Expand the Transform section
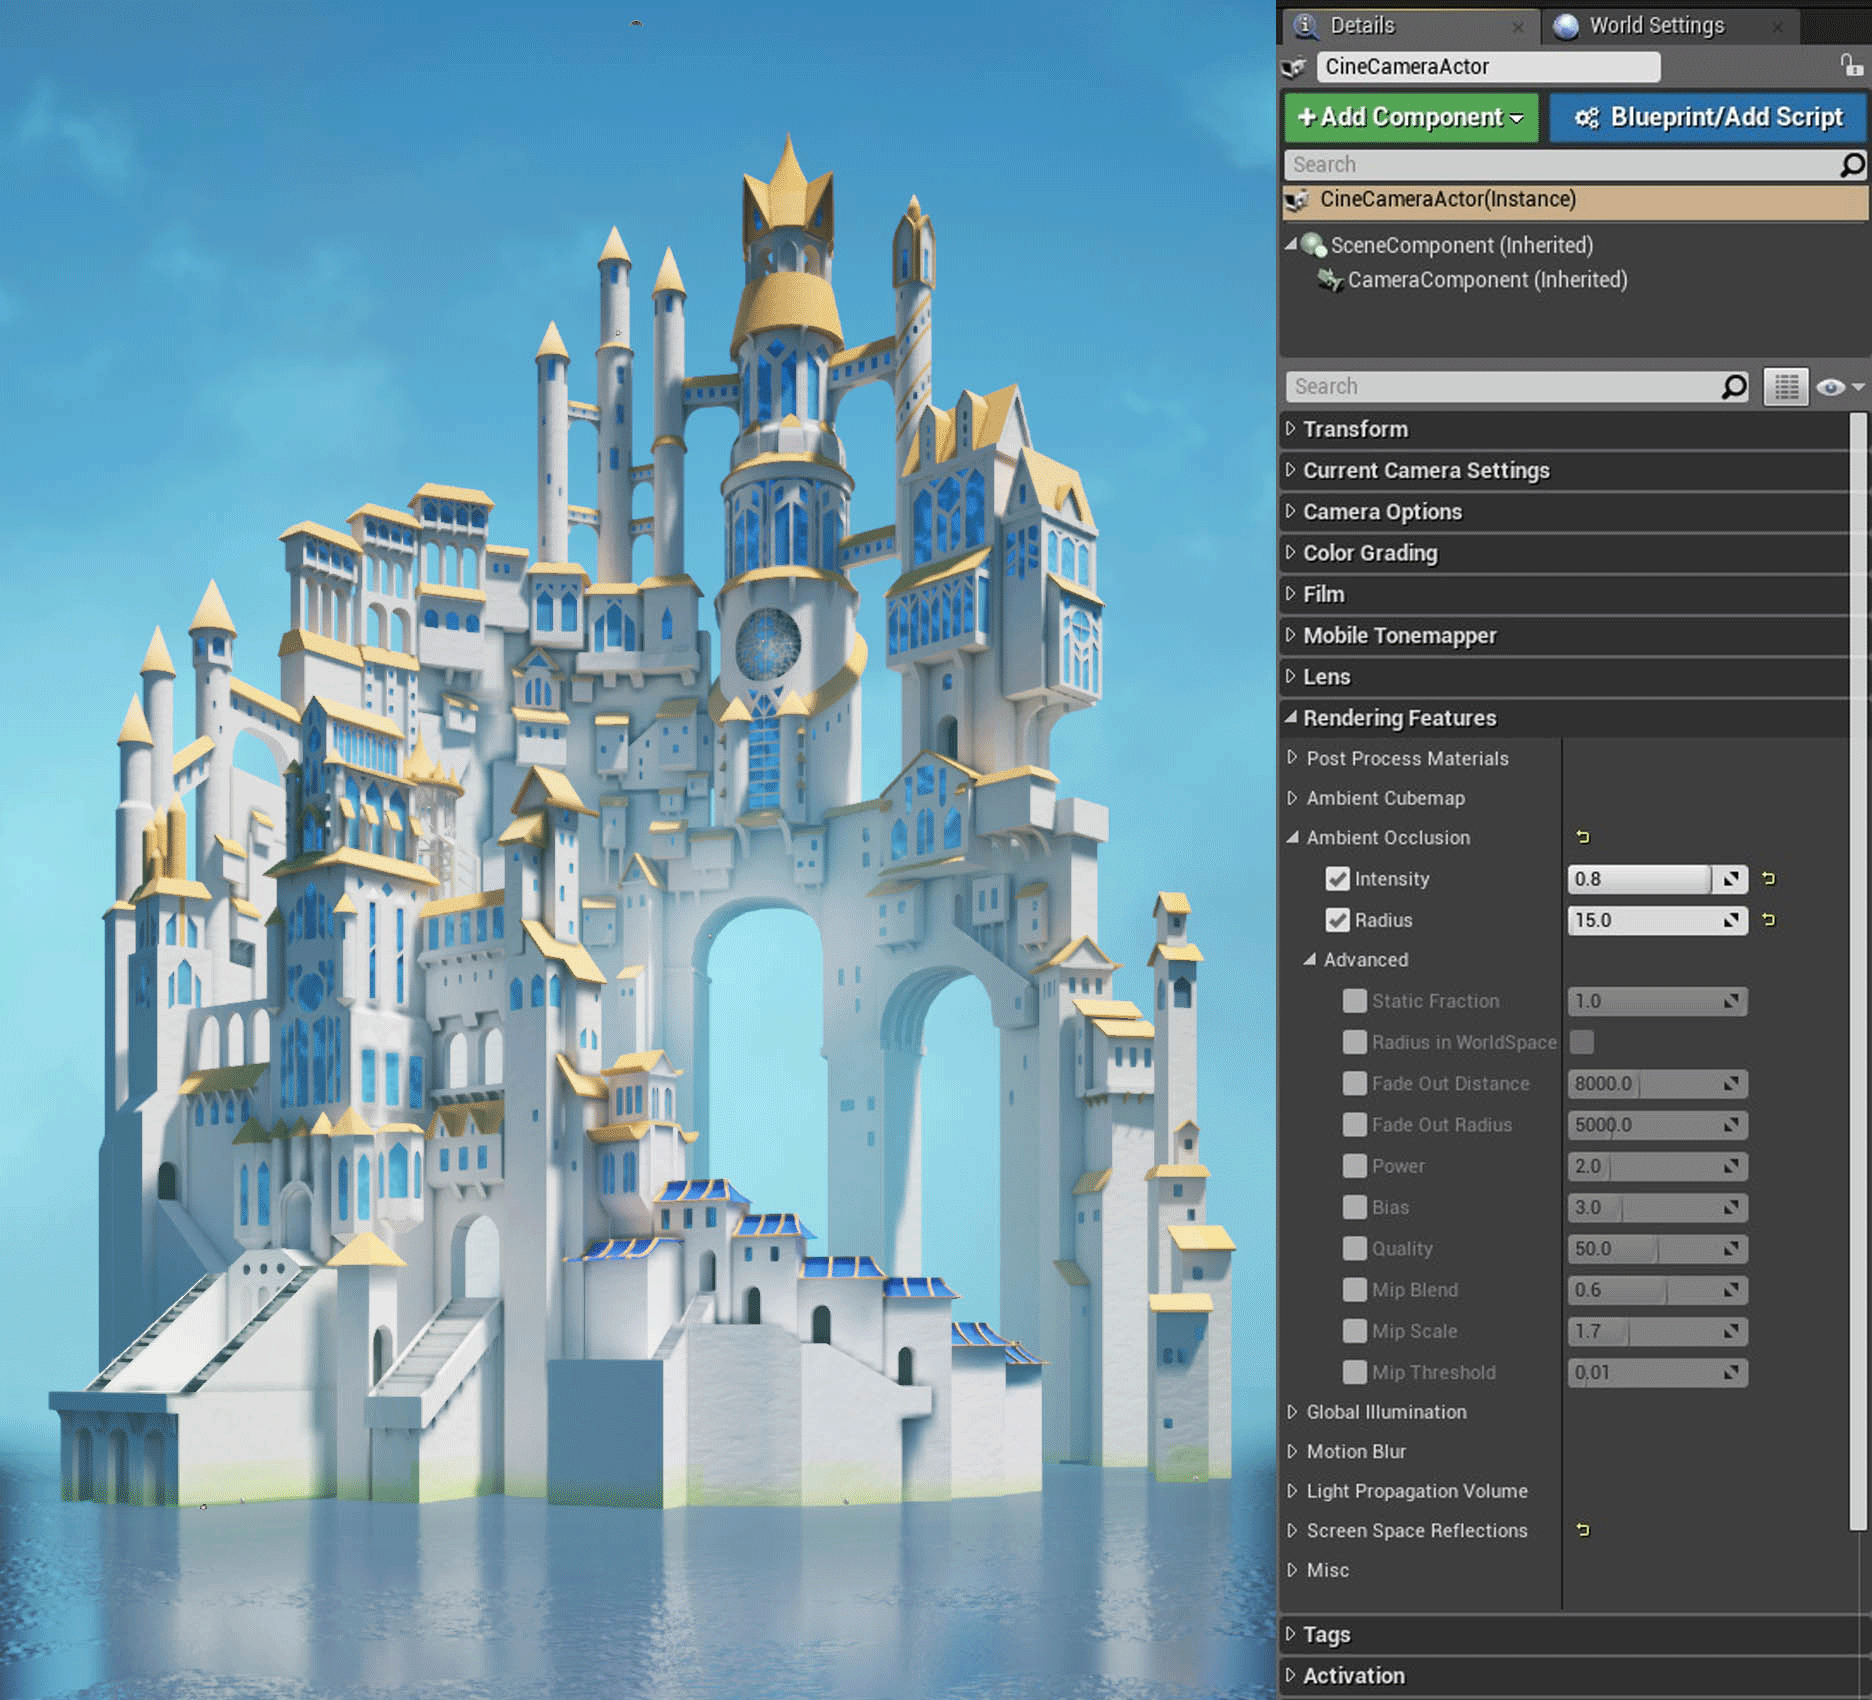The width and height of the screenshot is (1872, 1700). click(x=1290, y=429)
